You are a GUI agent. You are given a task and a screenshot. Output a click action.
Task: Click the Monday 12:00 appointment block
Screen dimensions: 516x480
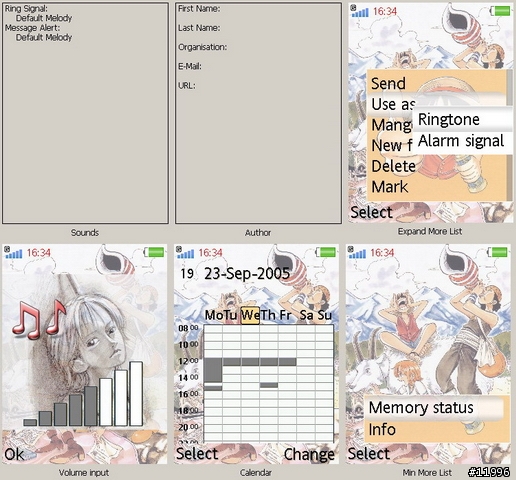213,370
